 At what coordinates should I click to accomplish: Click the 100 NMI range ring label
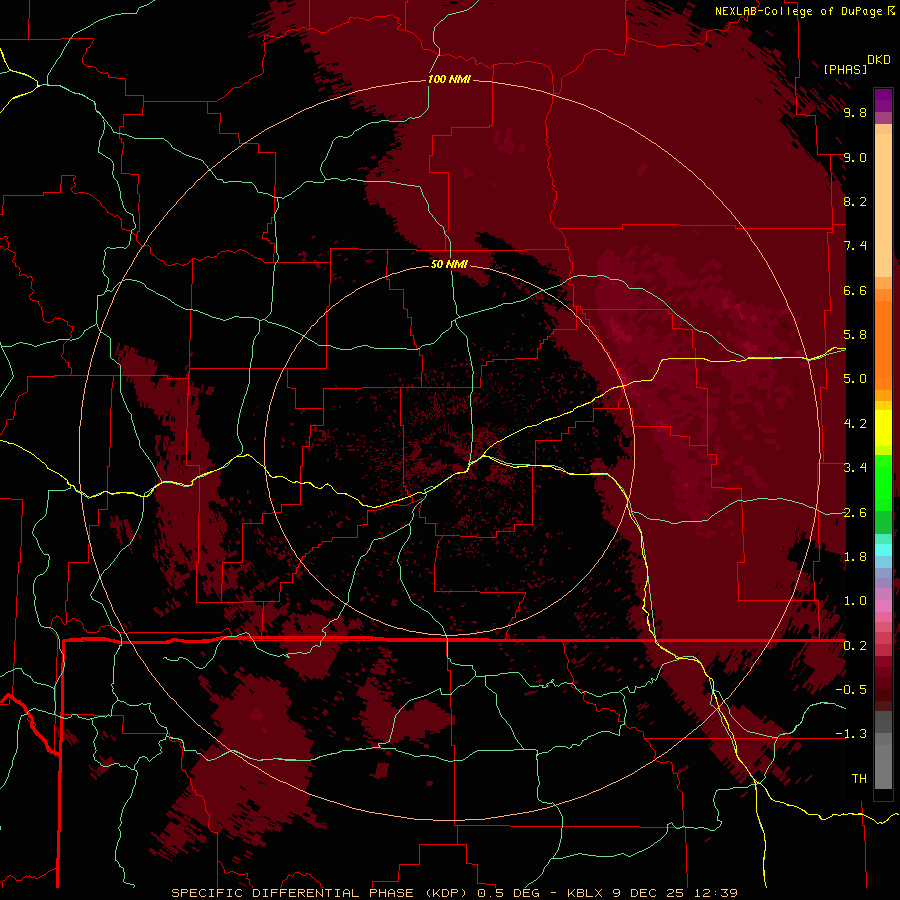[449, 79]
